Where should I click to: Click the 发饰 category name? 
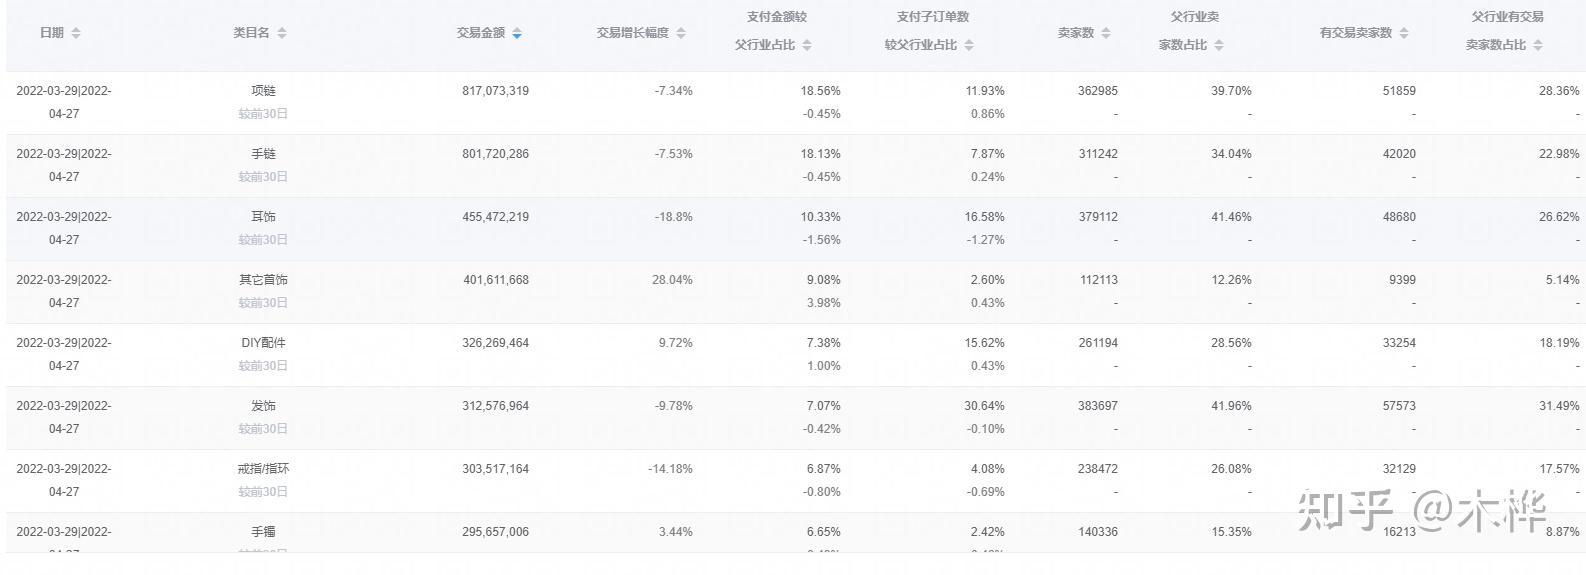coord(263,405)
